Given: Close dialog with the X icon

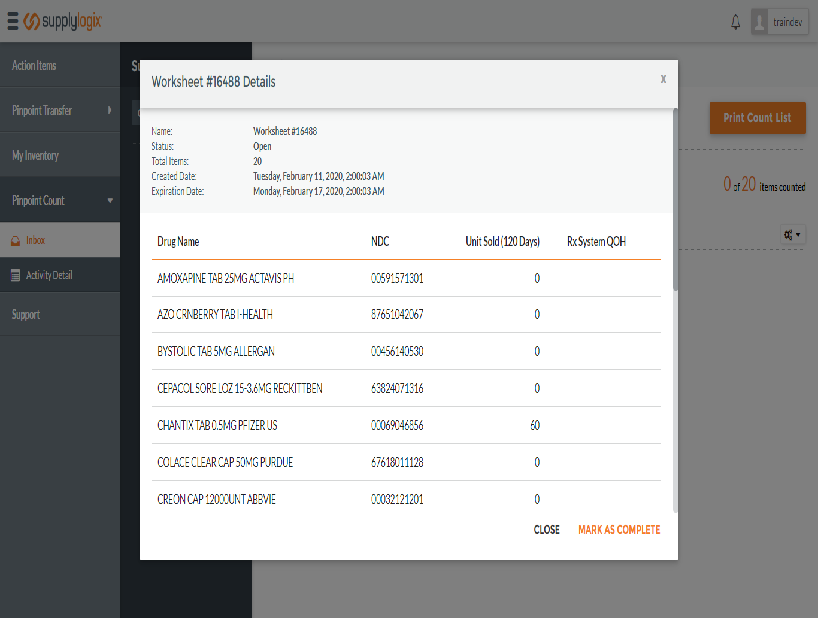Looking at the screenshot, I should [x=663, y=79].
